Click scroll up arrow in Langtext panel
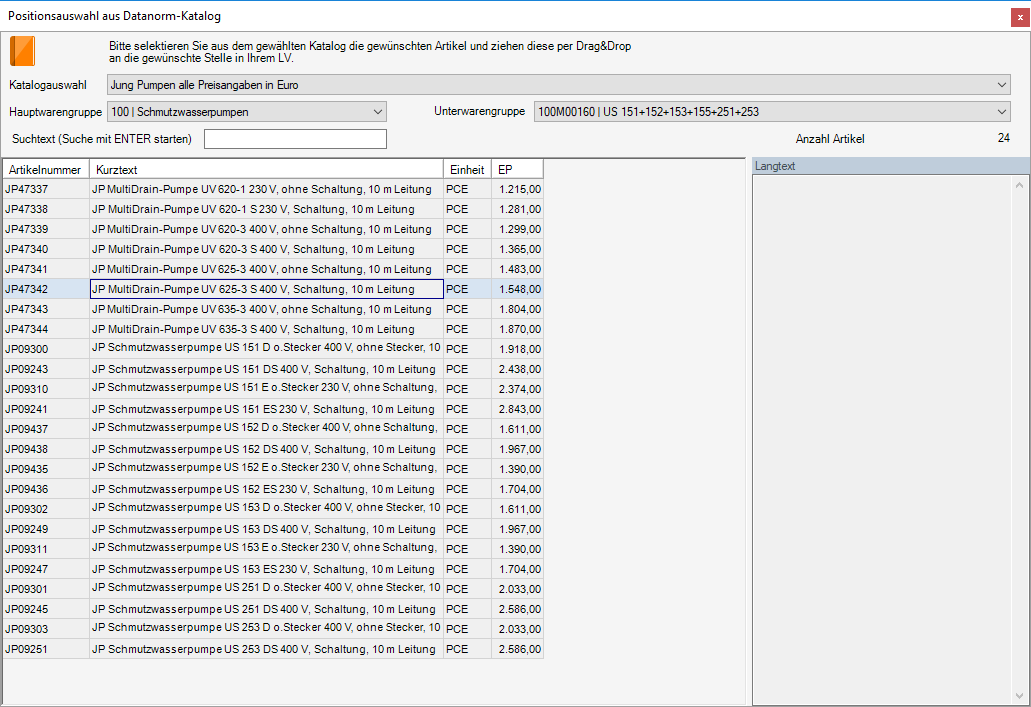The image size is (1031, 707). pos(1020,186)
